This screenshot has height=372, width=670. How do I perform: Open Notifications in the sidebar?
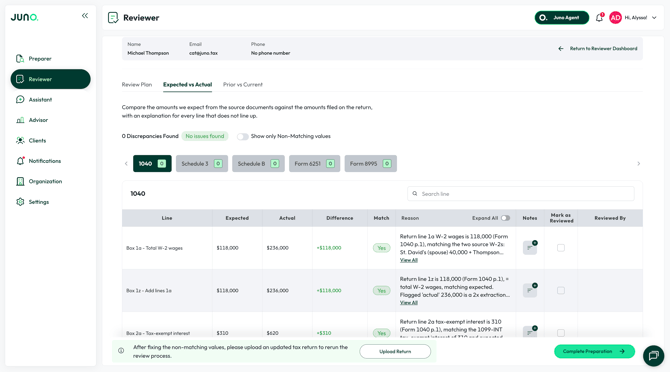coord(50,161)
